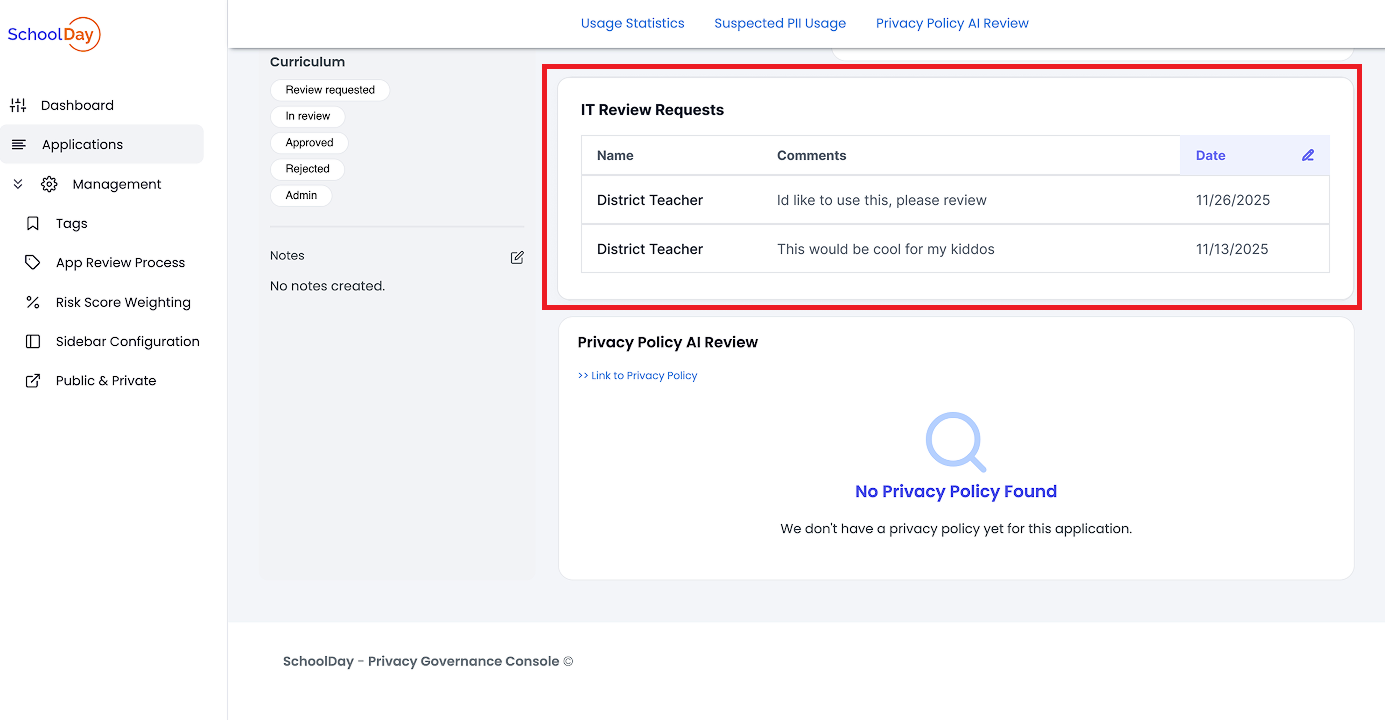Viewport: 1385px width, 720px height.
Task: Click the magnifier icon above No Privacy Policy Found
Action: (x=956, y=441)
